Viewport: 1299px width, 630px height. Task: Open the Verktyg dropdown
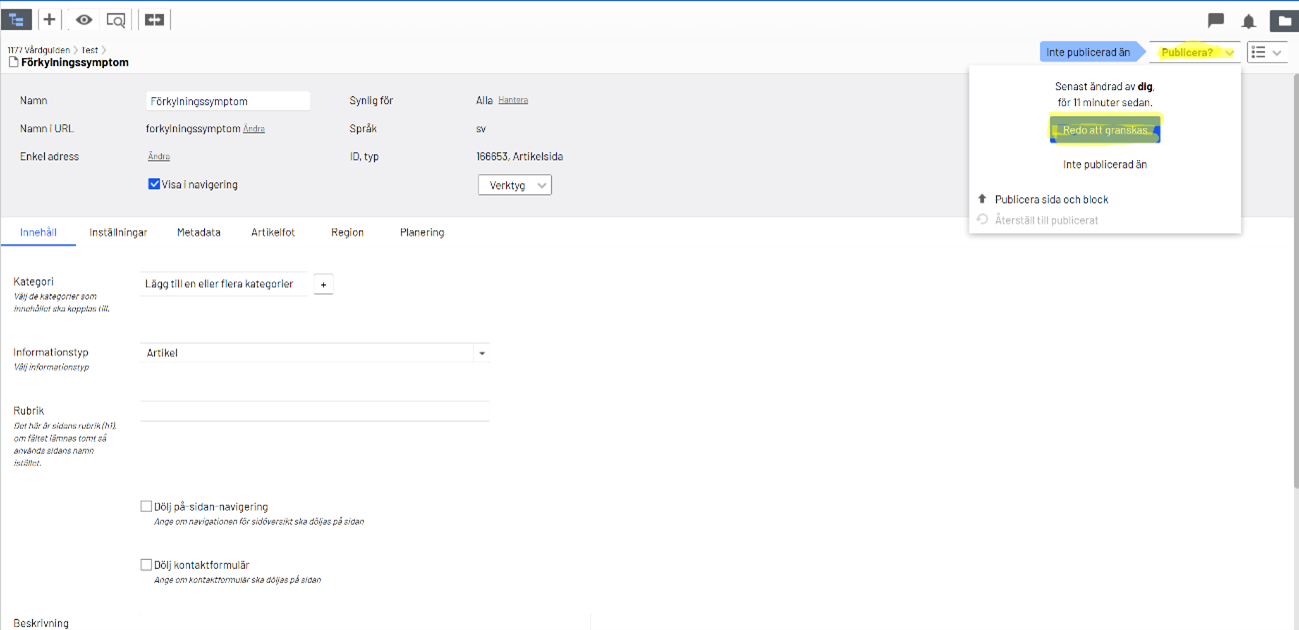pyautogui.click(x=514, y=185)
